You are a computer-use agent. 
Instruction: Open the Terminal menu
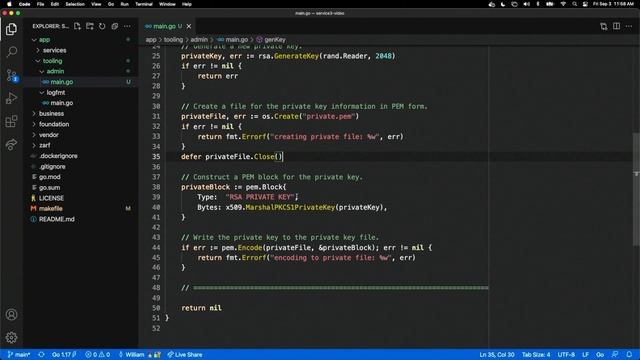pos(144,4)
